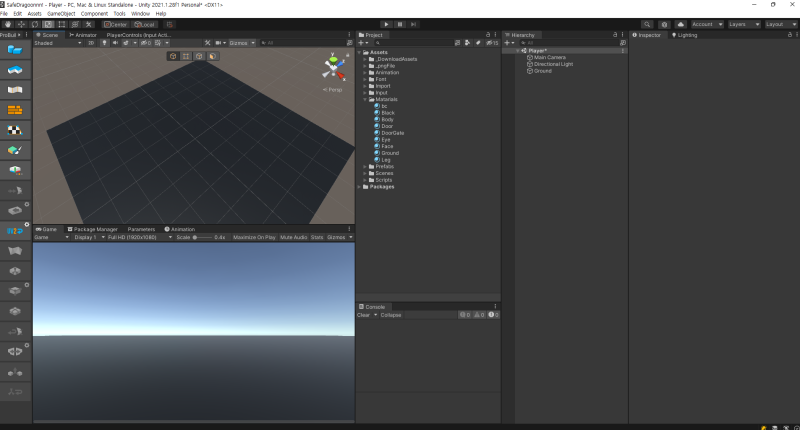The image size is (800, 430).
Task: Select the Scale tool
Action: pyautogui.click(x=48, y=24)
